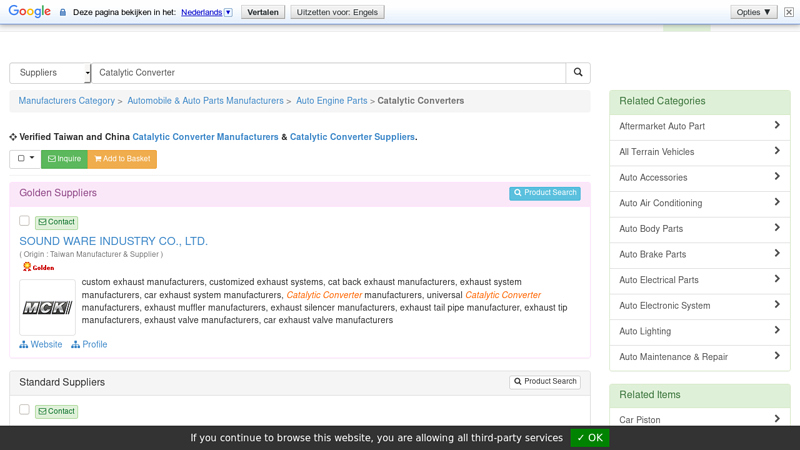Click the Catalytic Converter search field

click(x=330, y=73)
